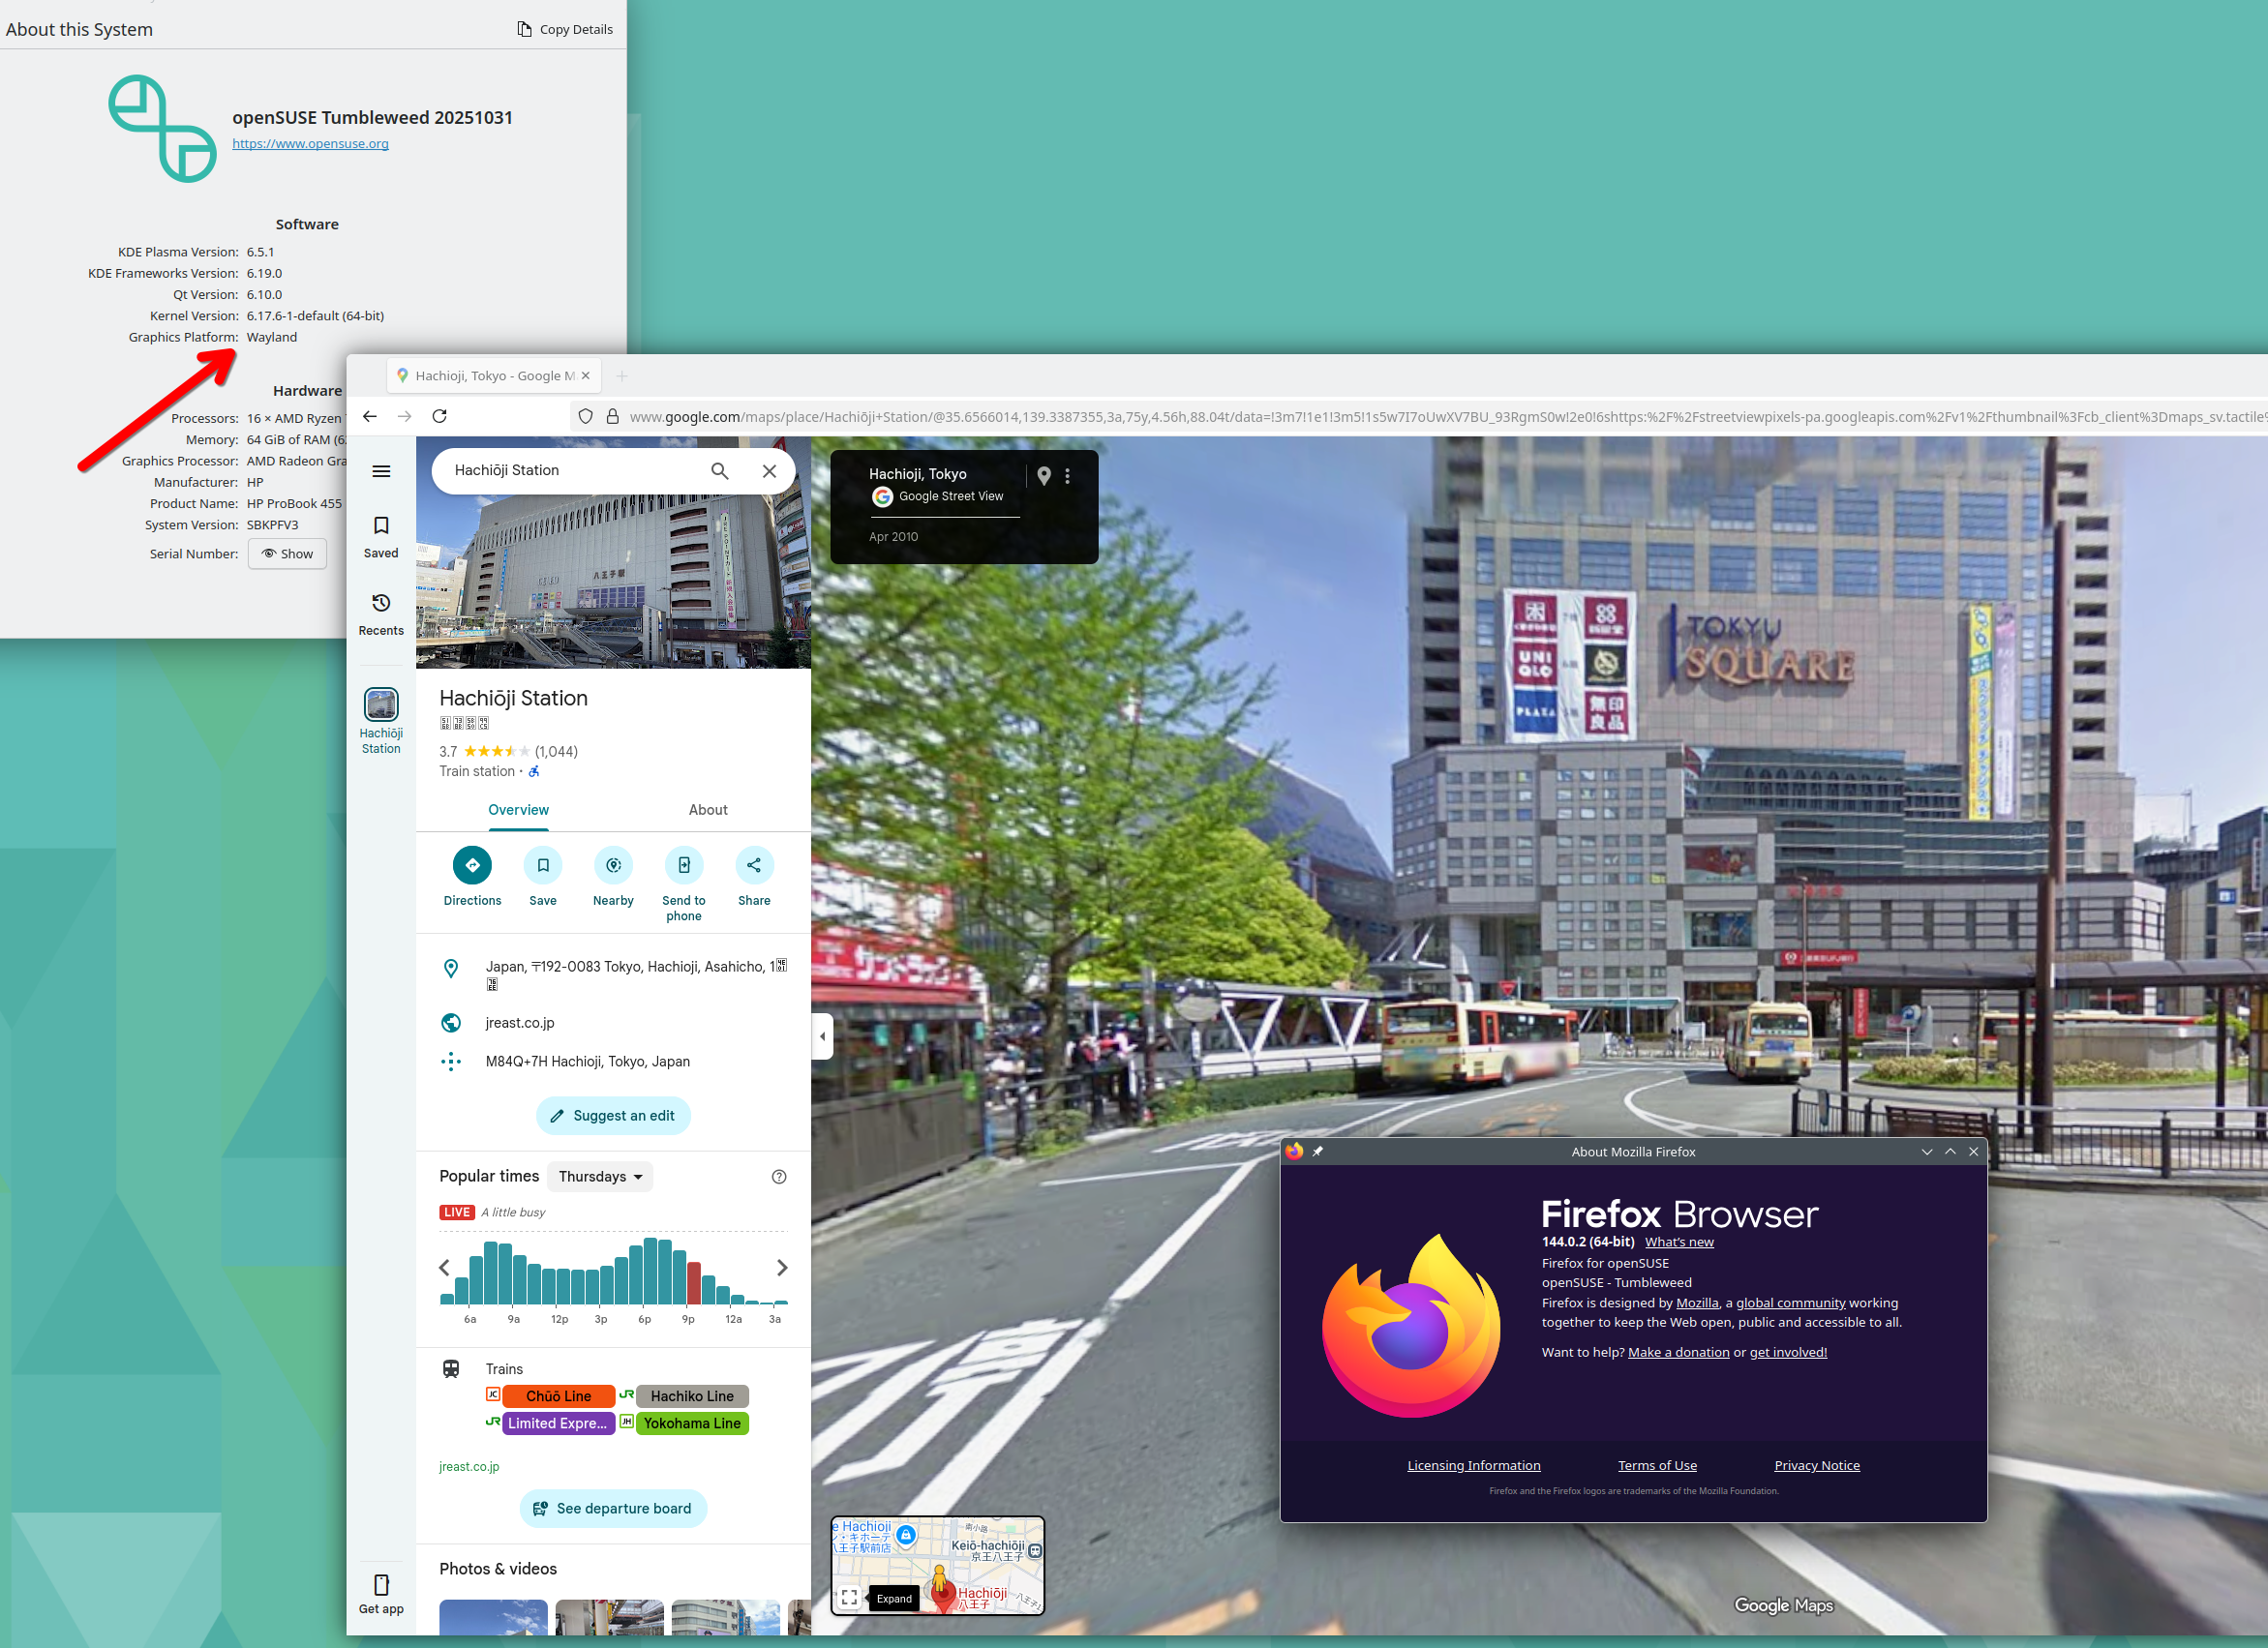Click See departure board button

click(x=613, y=1508)
